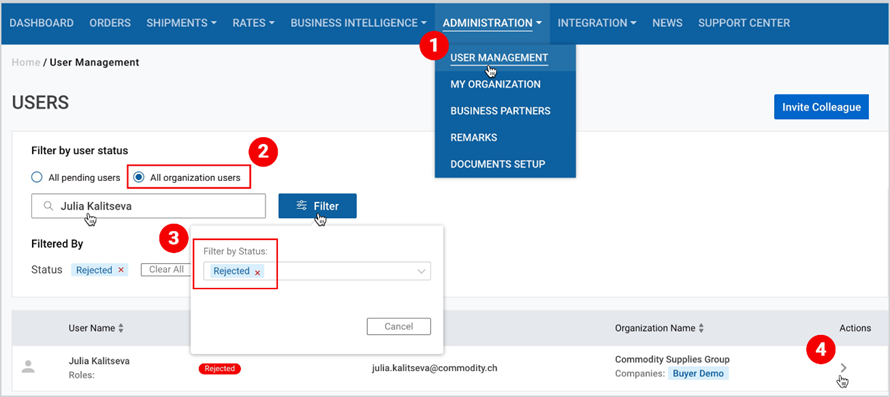The height and width of the screenshot is (397, 890).
Task: Click the red Rejected status badge
Action: (x=220, y=369)
